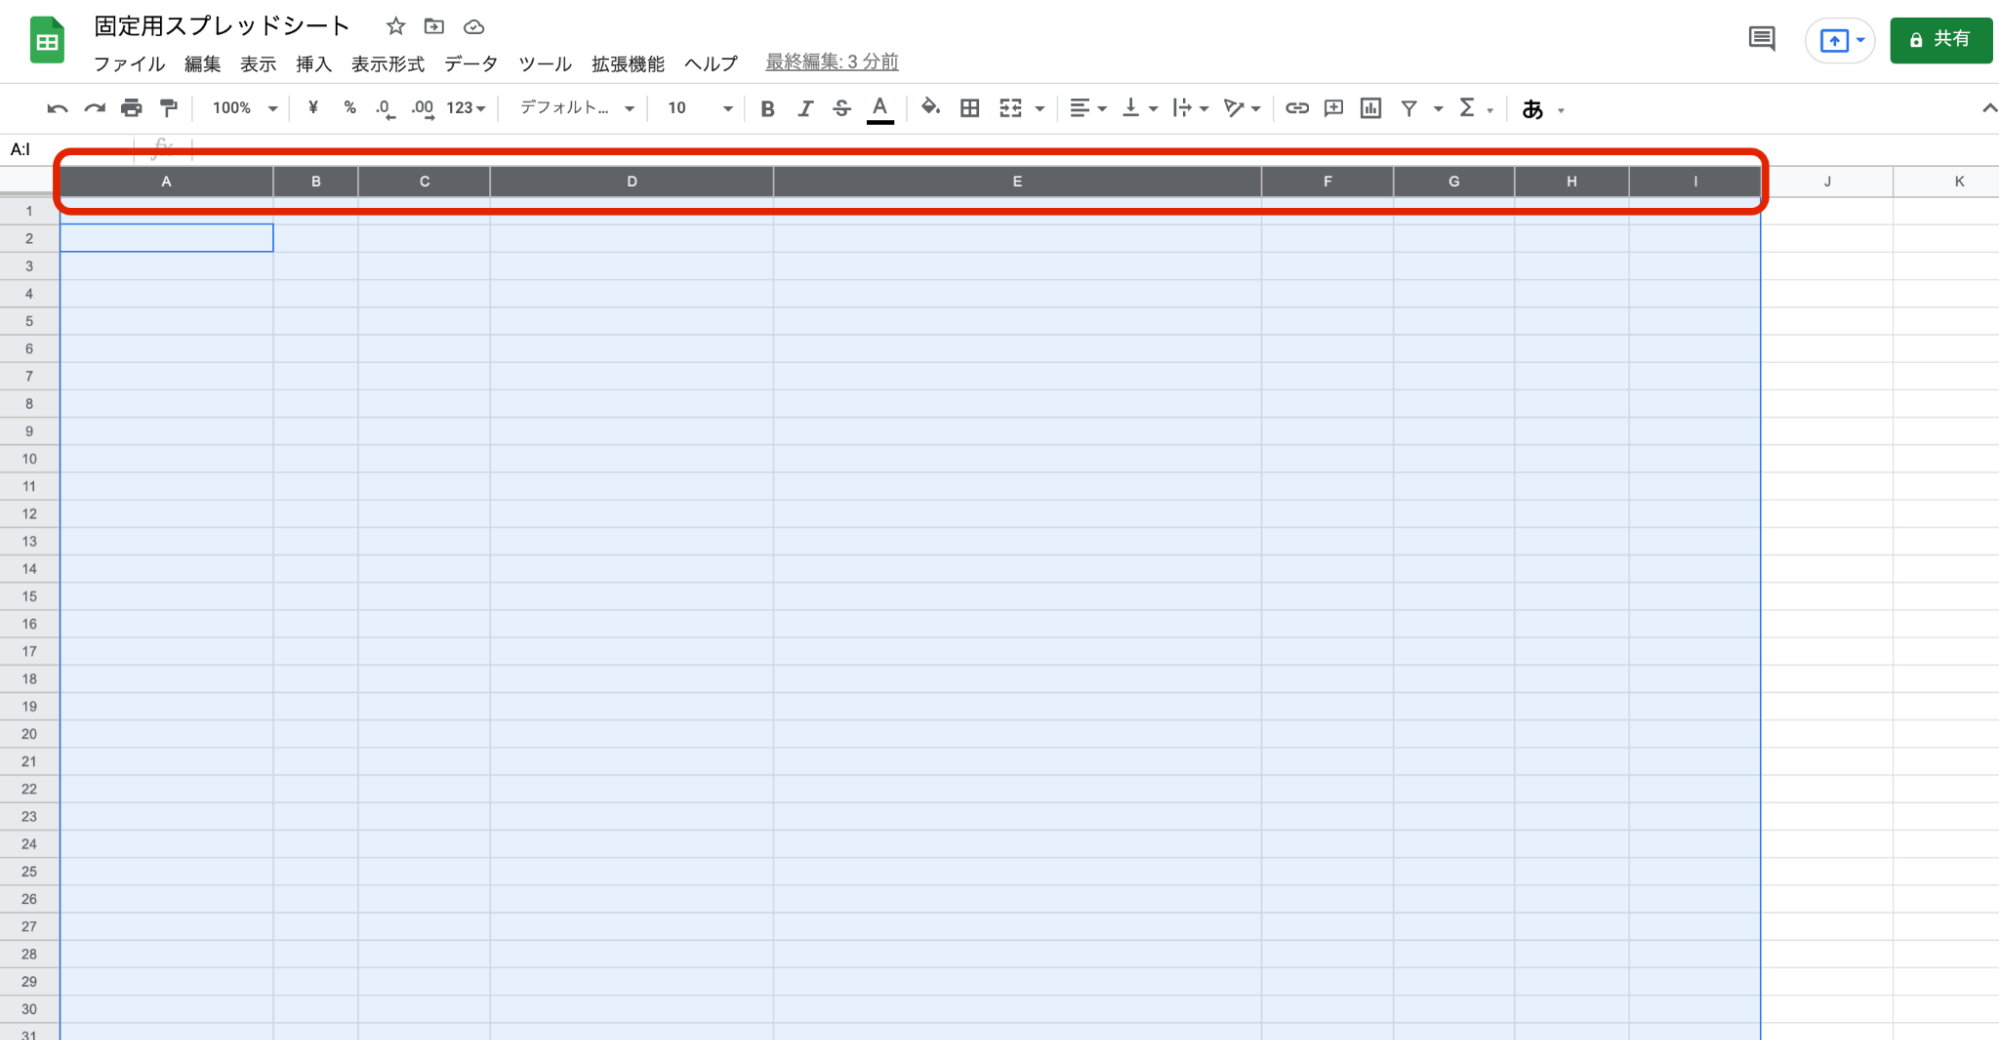Select column K header
1999x1041 pixels.
pyautogui.click(x=1946, y=181)
